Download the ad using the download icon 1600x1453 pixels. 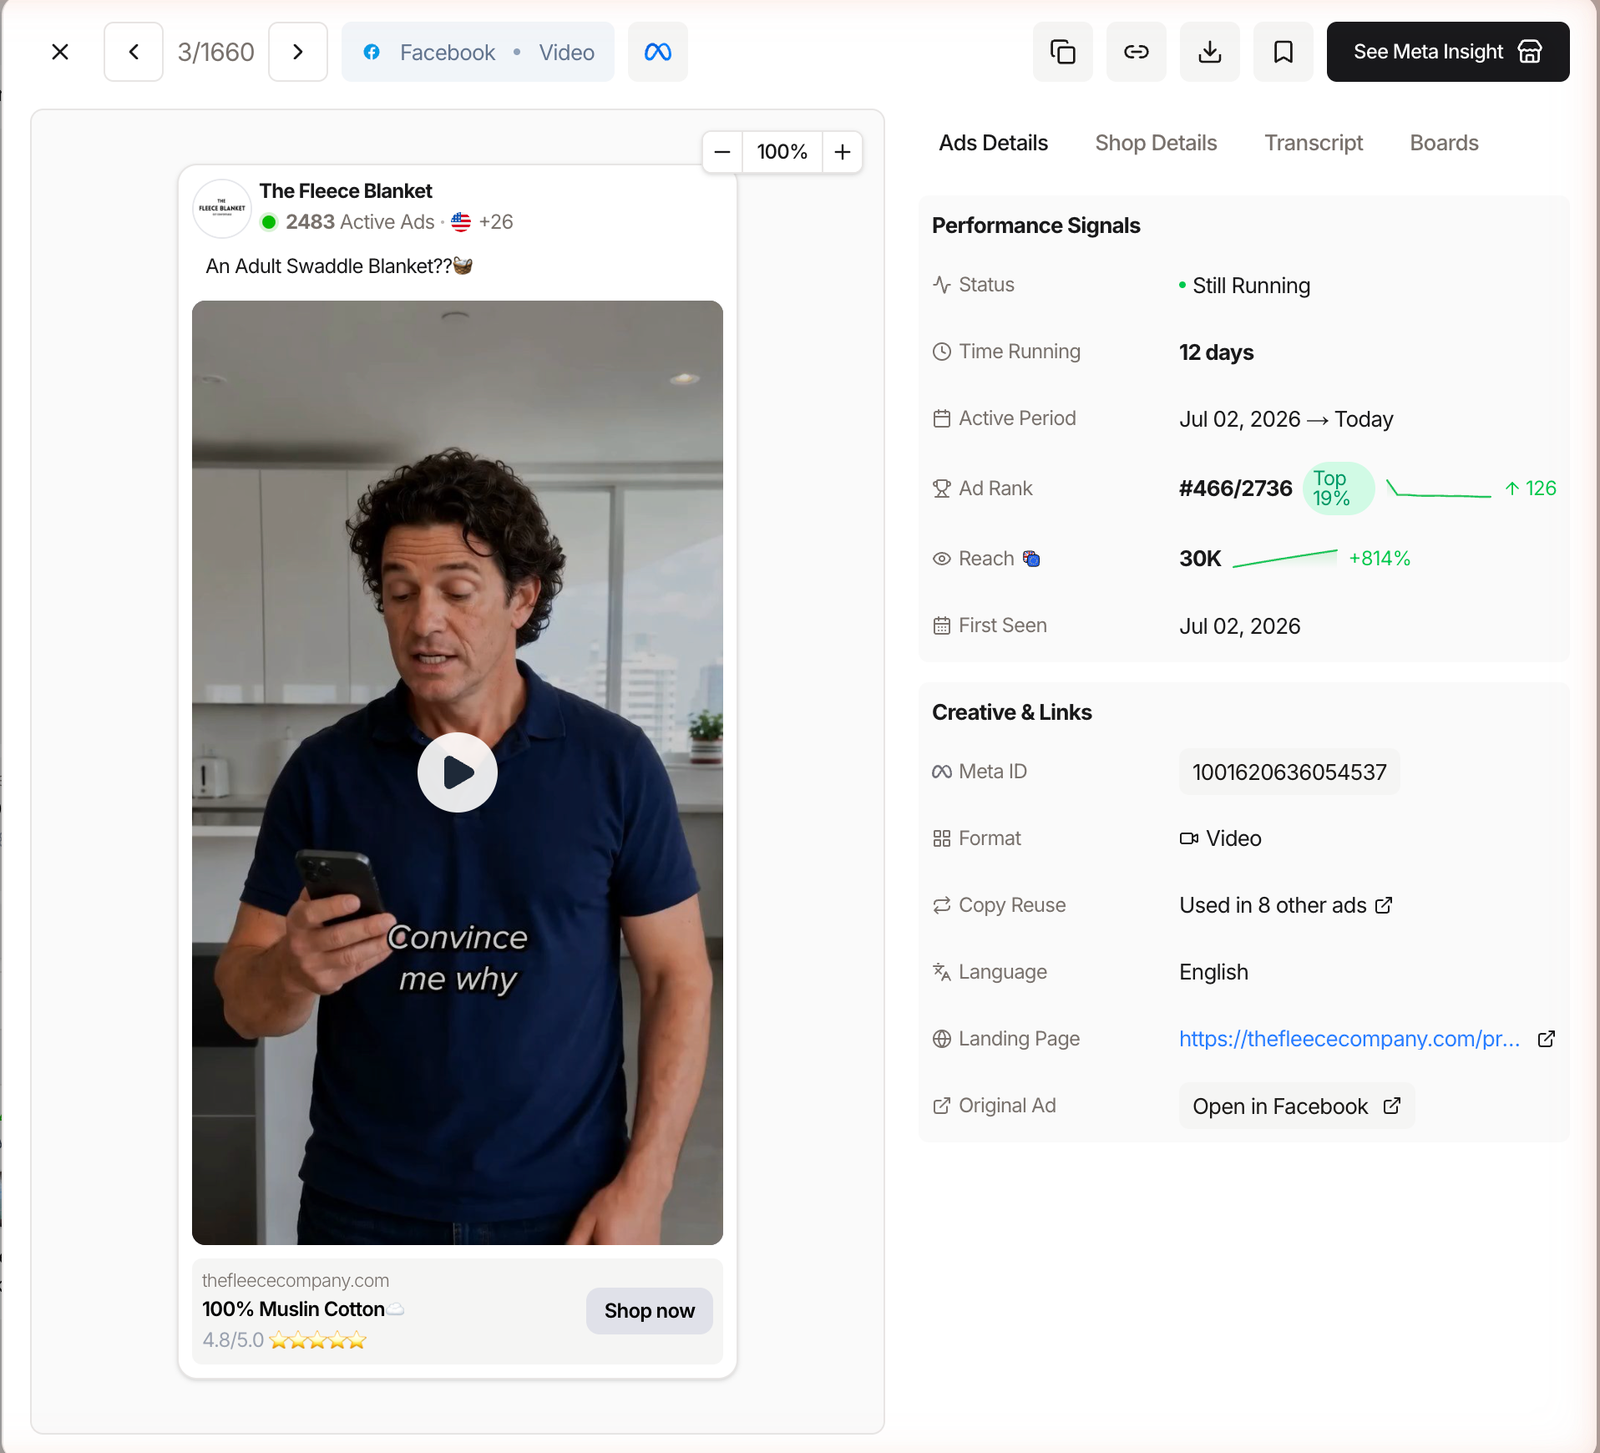[x=1210, y=52]
